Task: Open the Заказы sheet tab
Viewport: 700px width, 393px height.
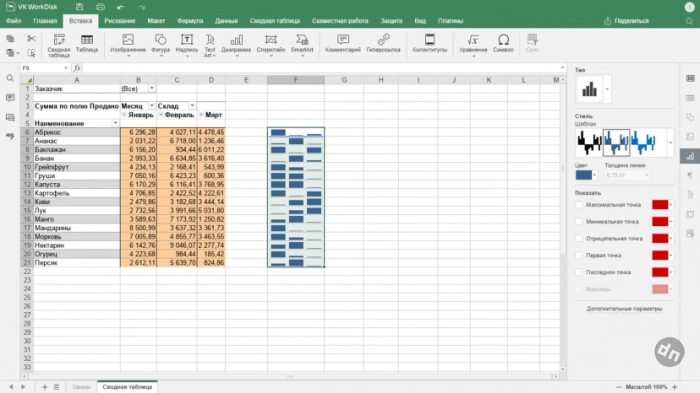Action: [x=81, y=387]
